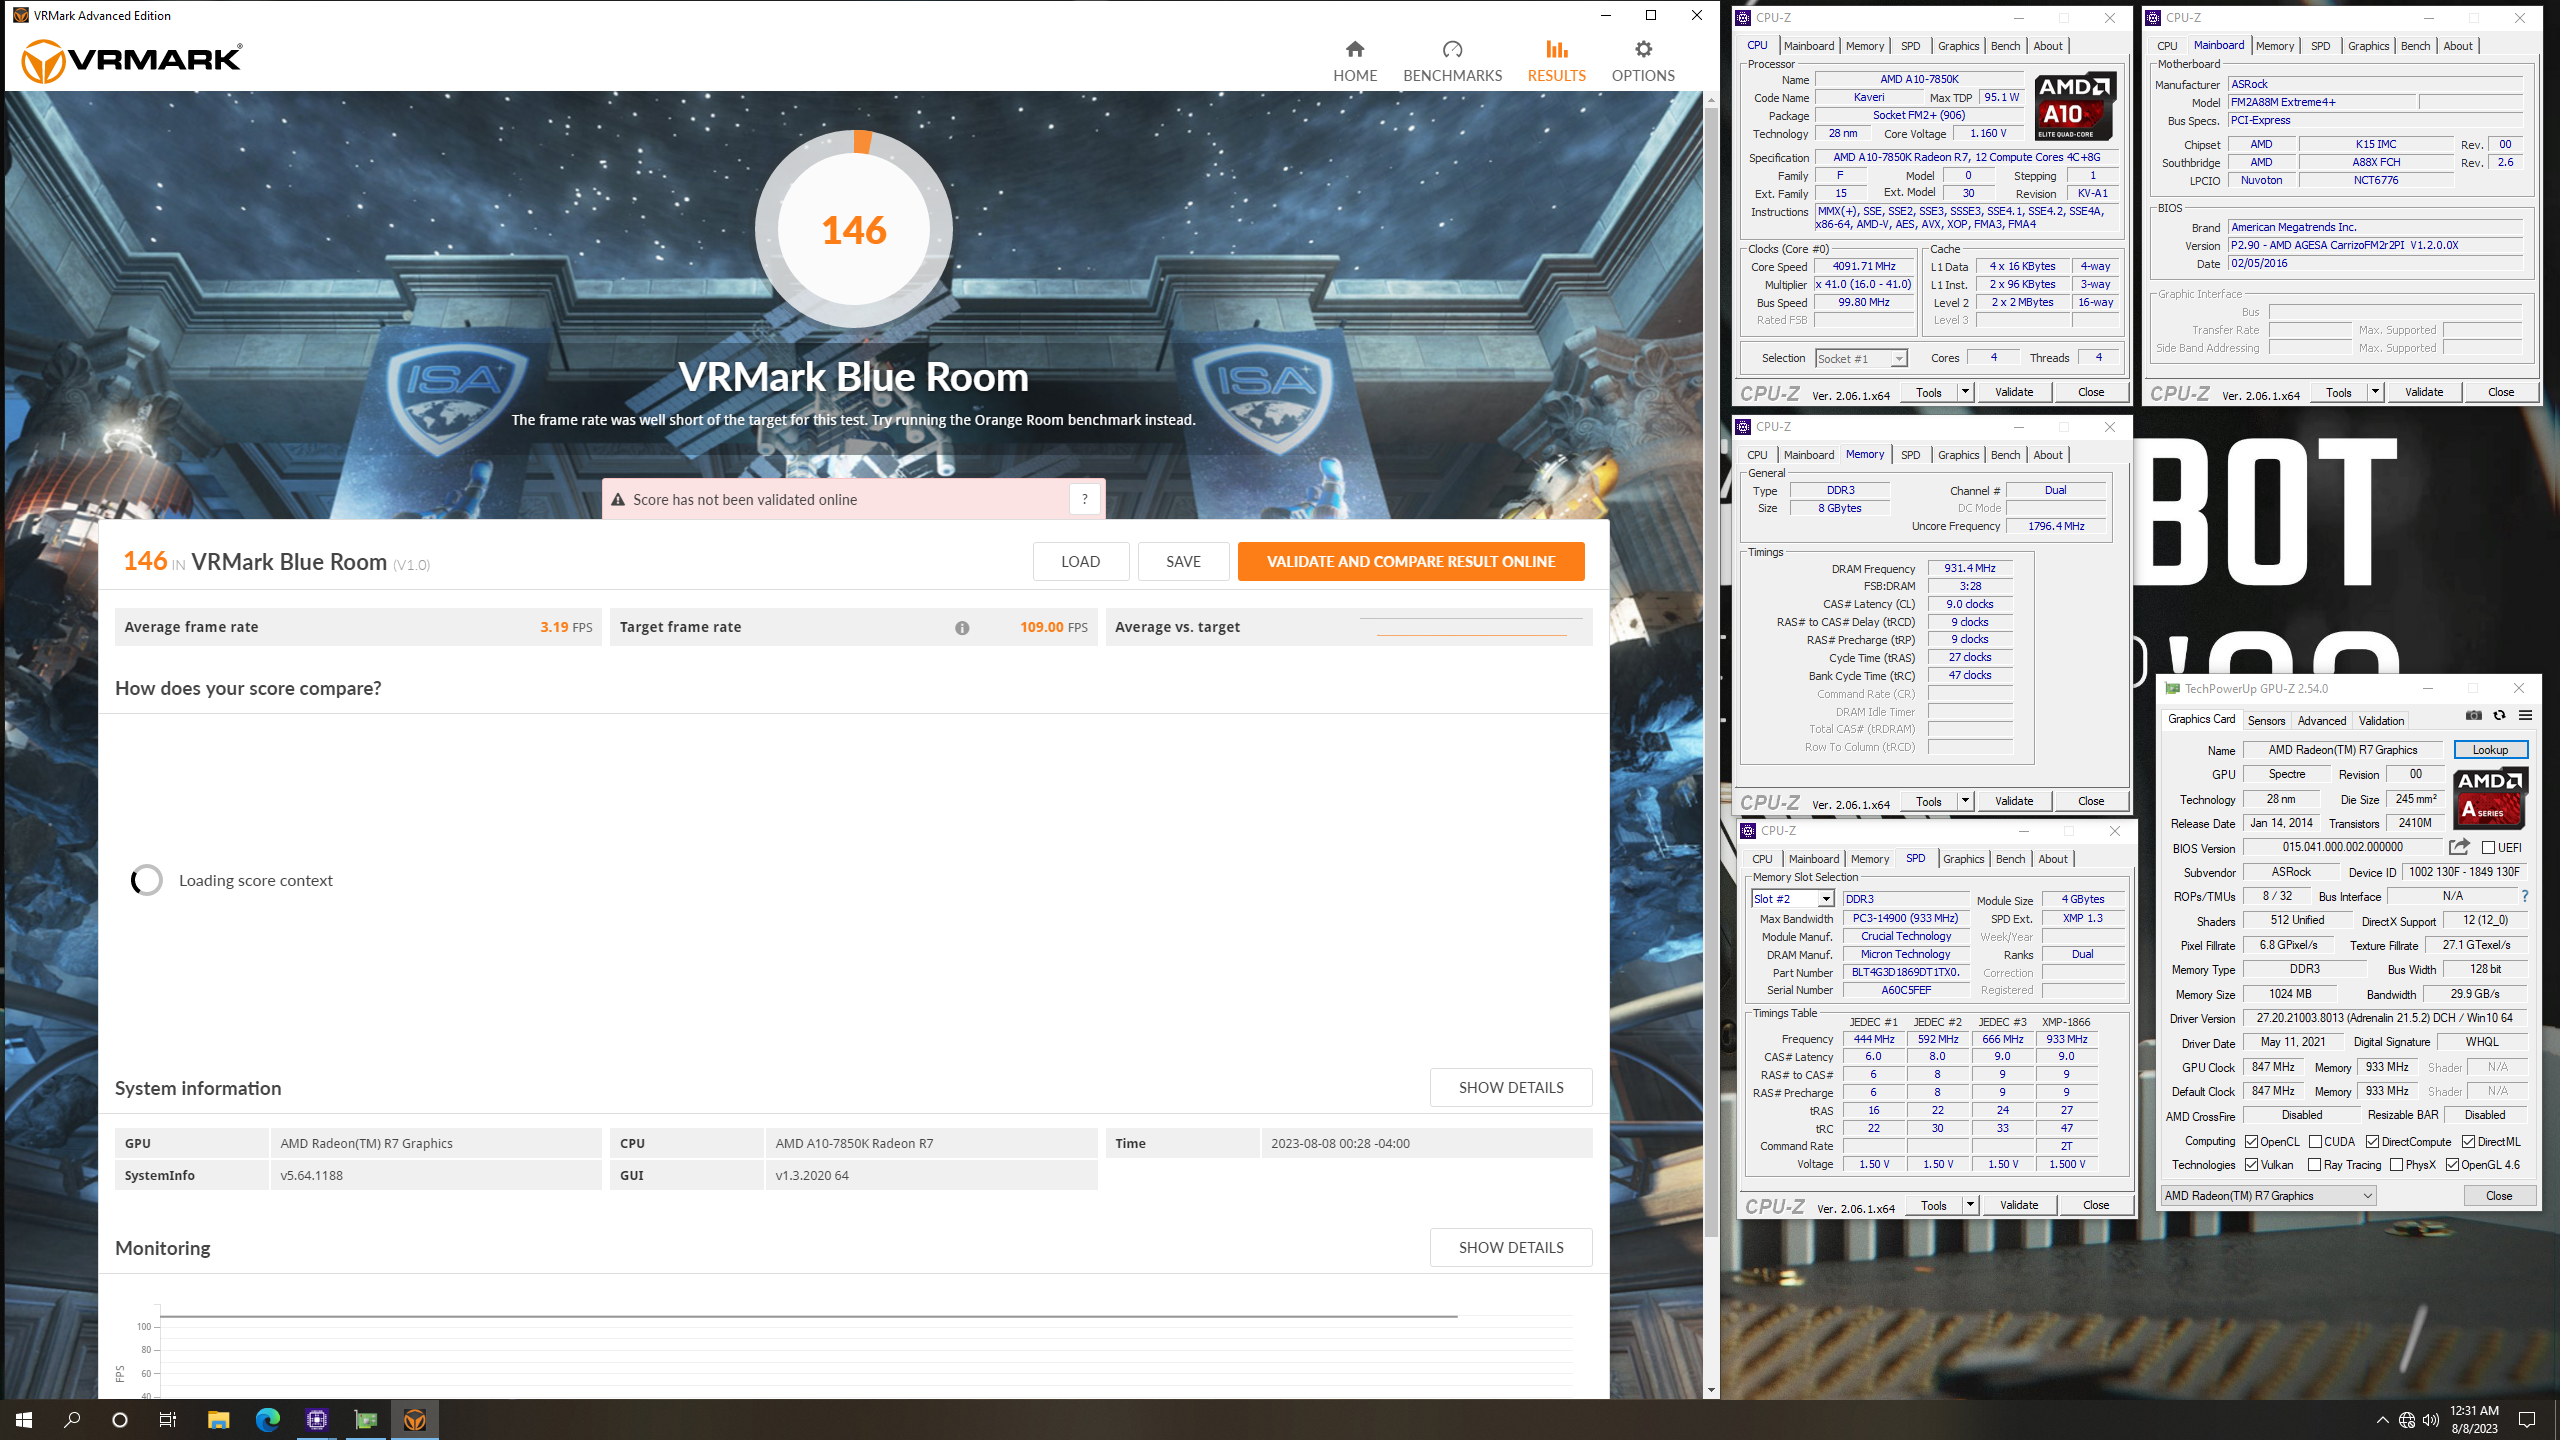Open the notification center icon

point(2527,1420)
